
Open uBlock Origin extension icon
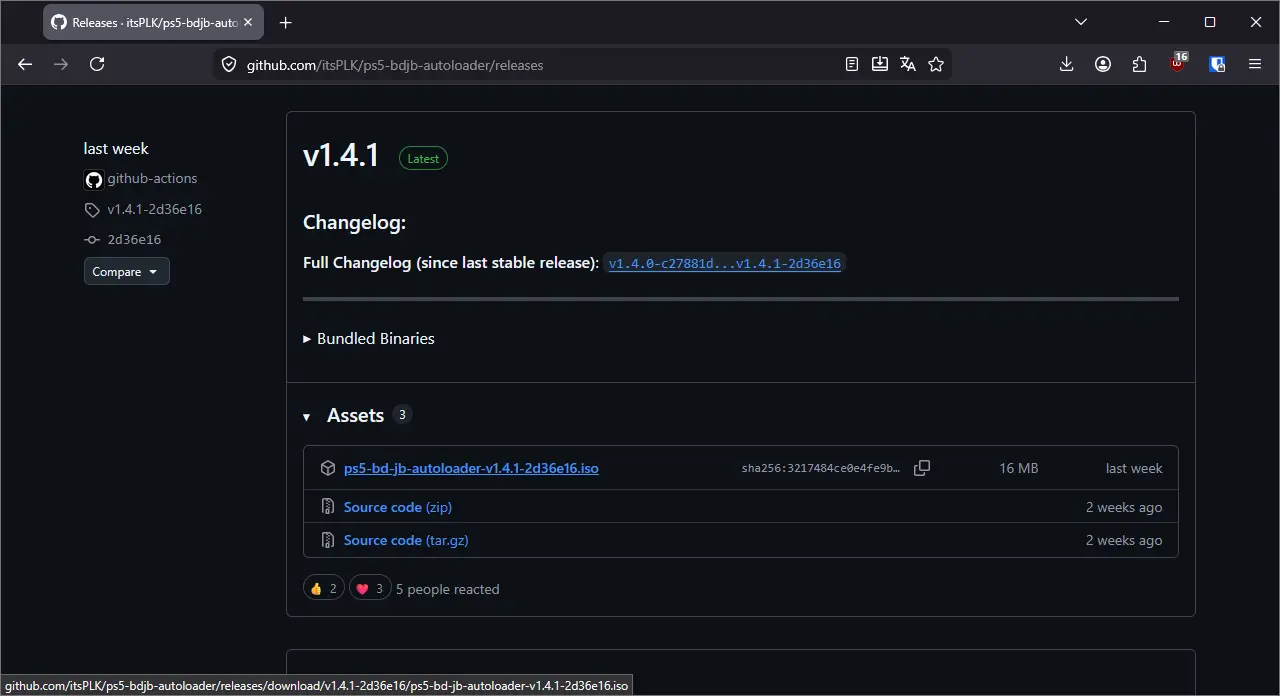coord(1179,63)
